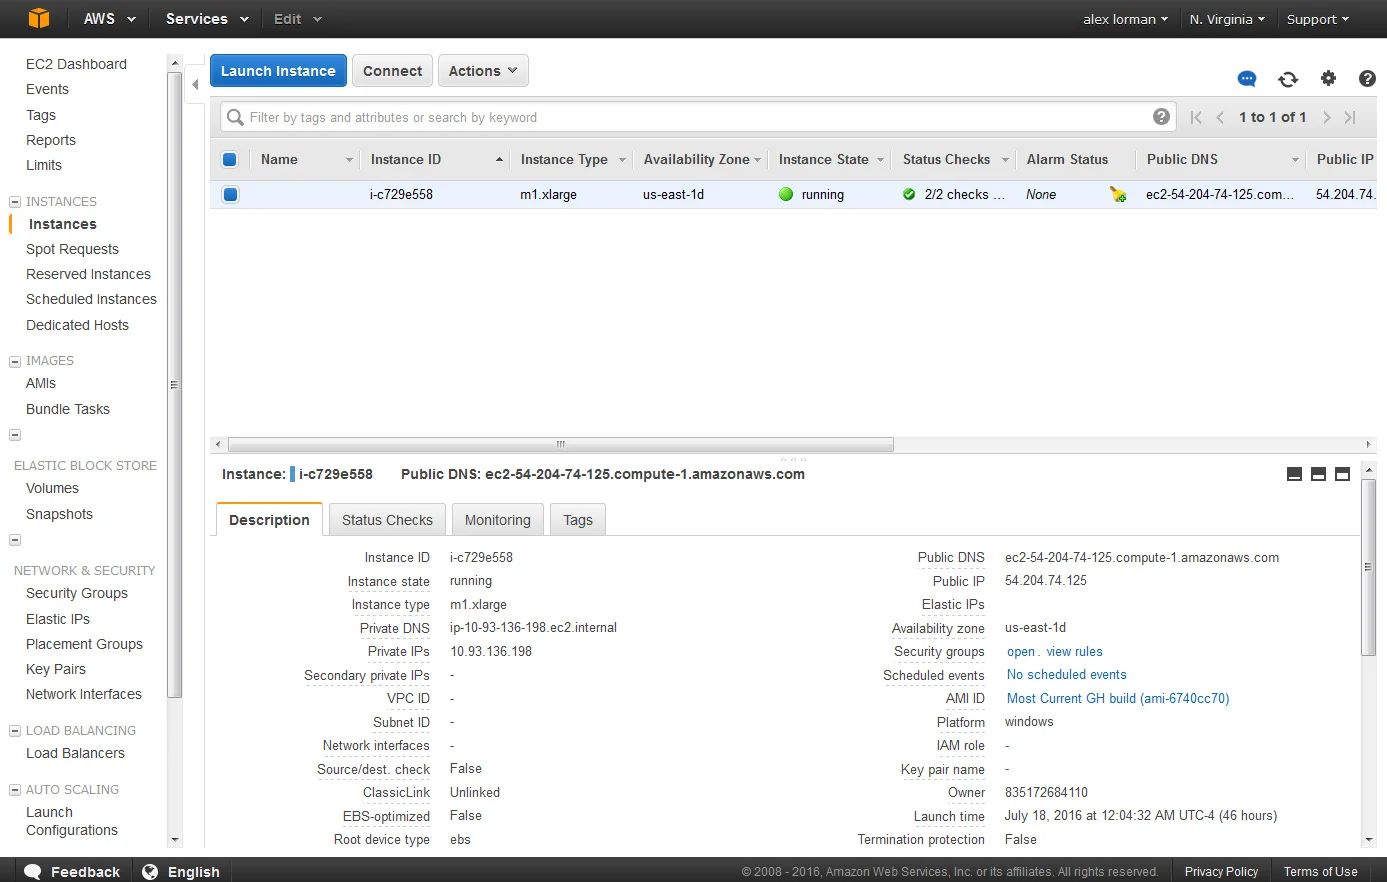Open the Instance State column filter arrow
Screen dimensions: 1387x882
point(880,160)
